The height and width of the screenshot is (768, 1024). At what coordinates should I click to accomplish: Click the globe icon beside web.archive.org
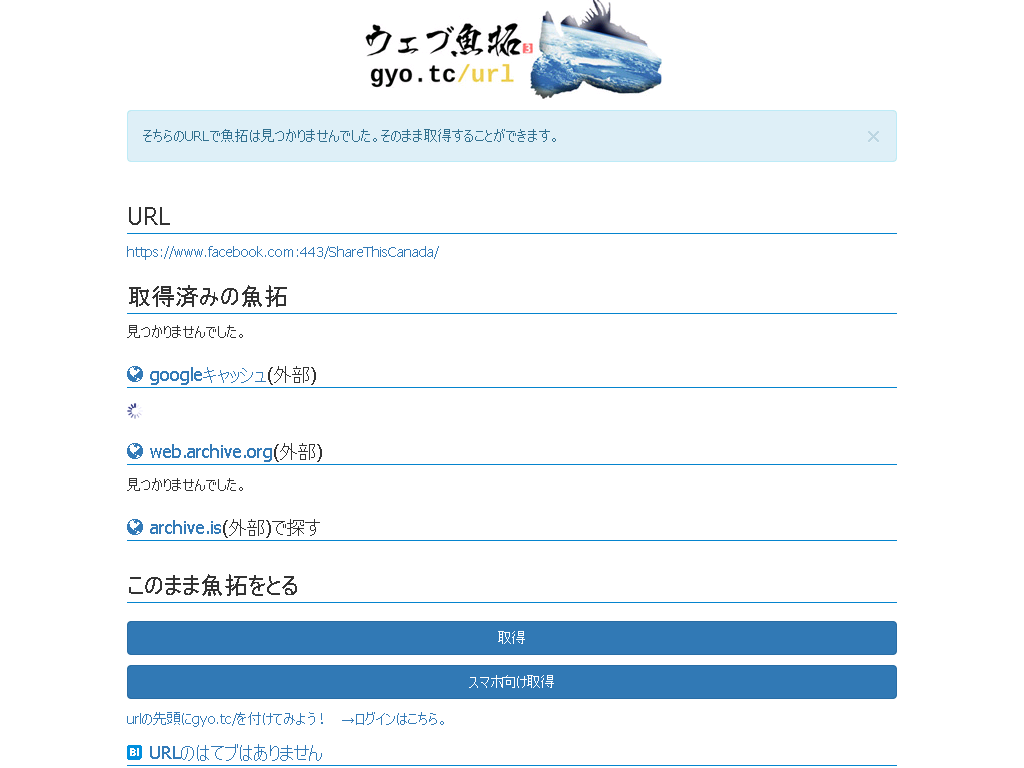point(135,451)
